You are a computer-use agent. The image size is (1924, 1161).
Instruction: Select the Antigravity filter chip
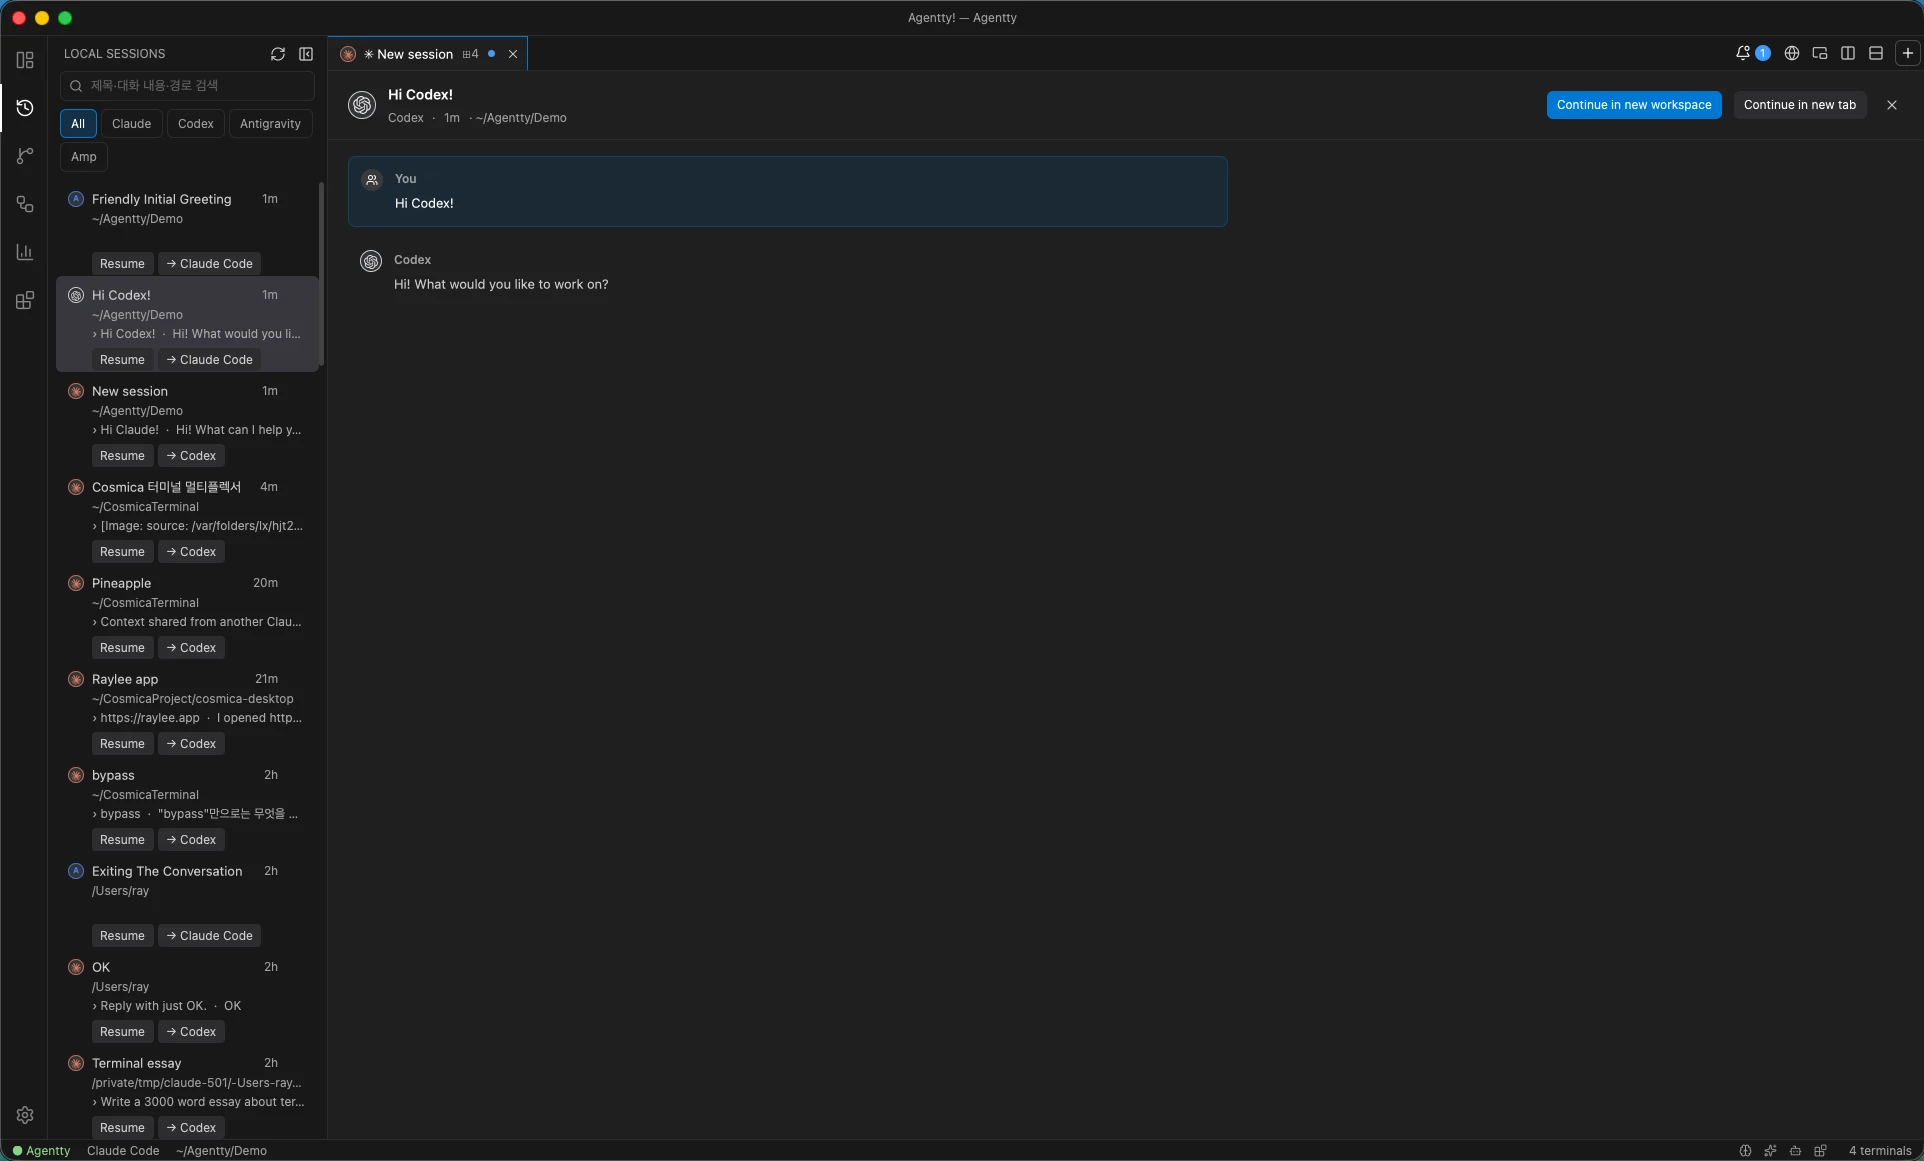coord(270,124)
